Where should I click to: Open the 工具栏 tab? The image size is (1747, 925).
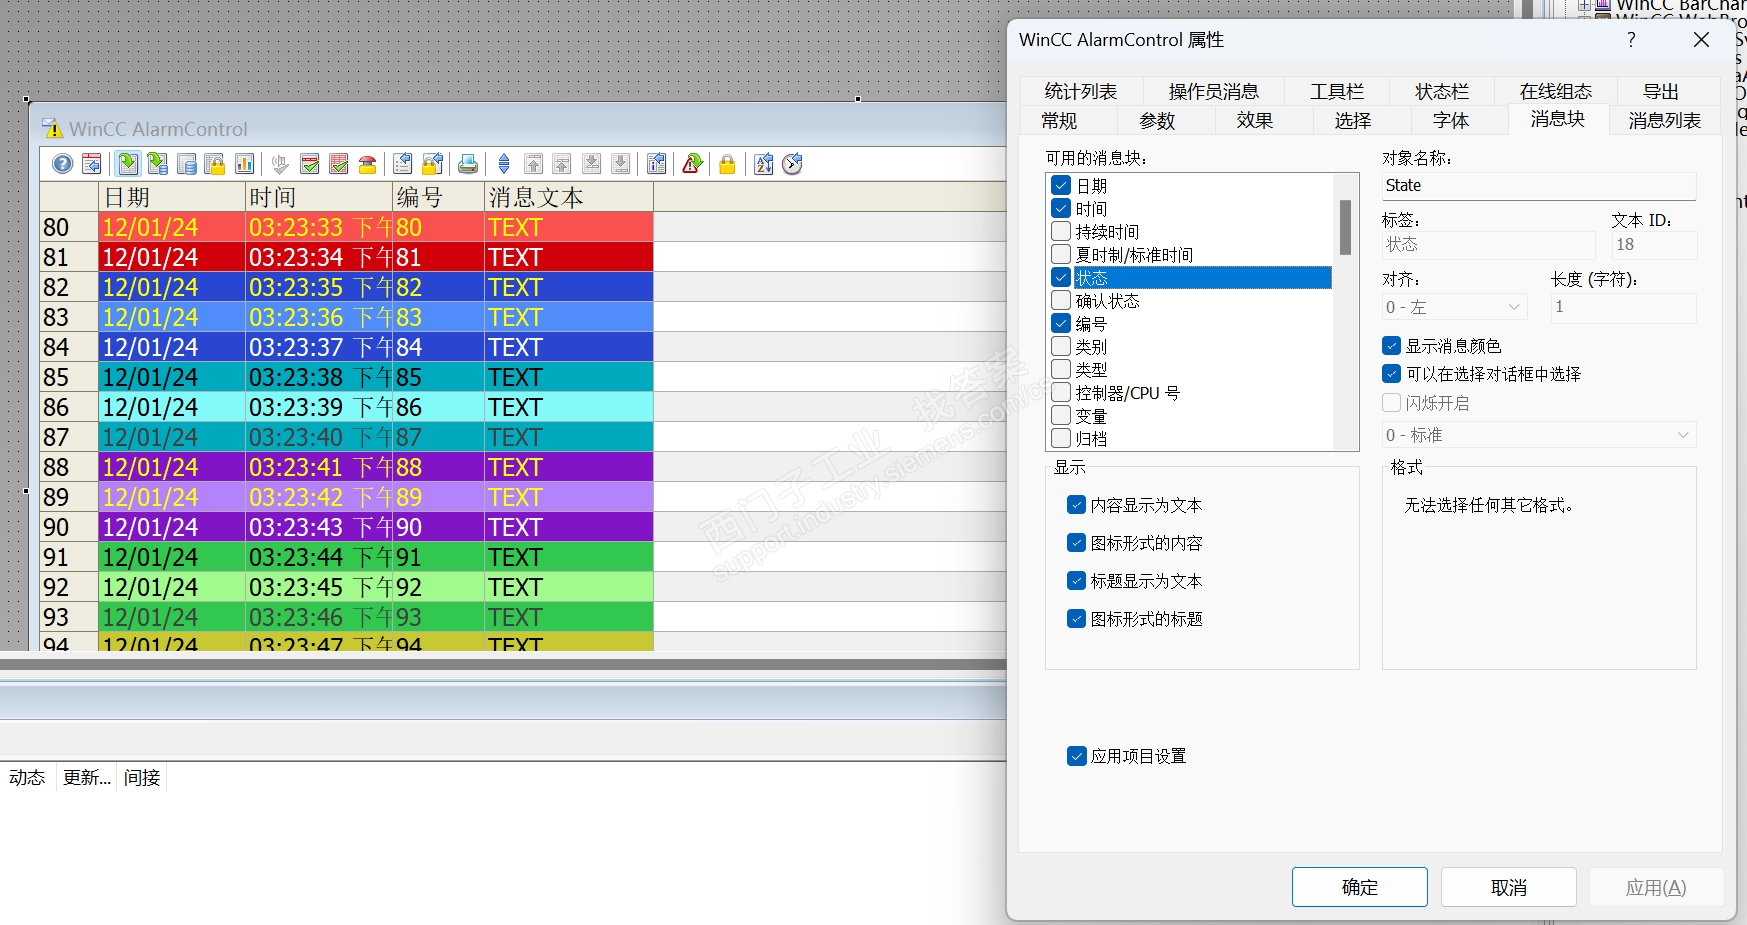[x=1337, y=92]
